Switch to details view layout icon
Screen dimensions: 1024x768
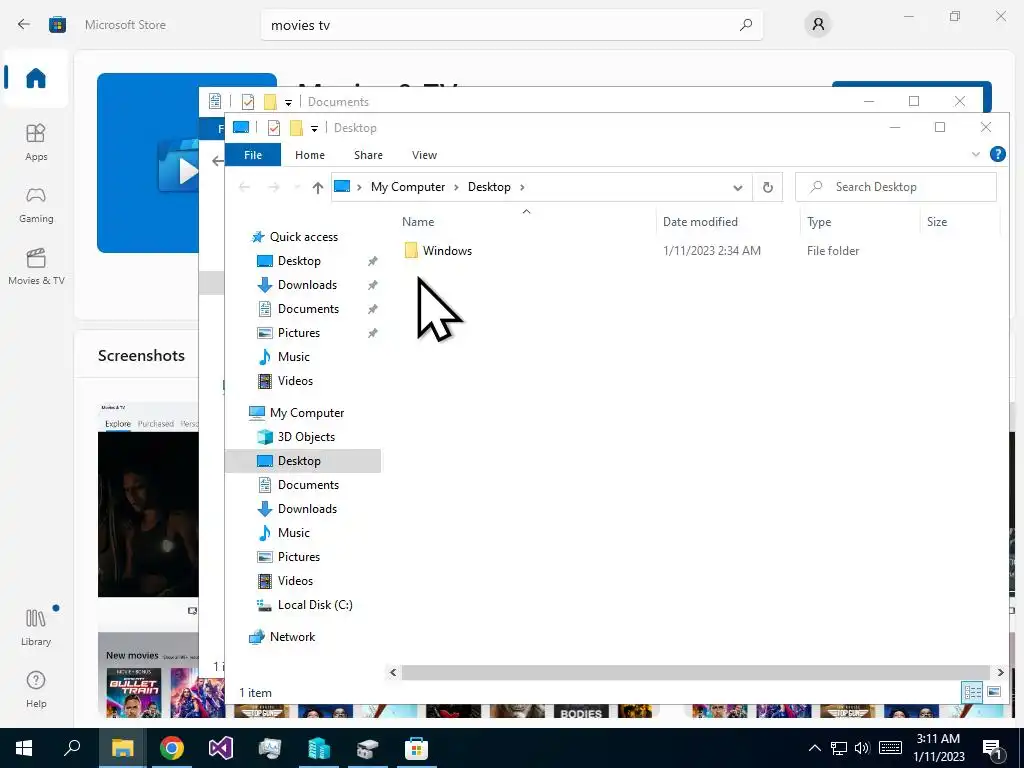(972, 692)
